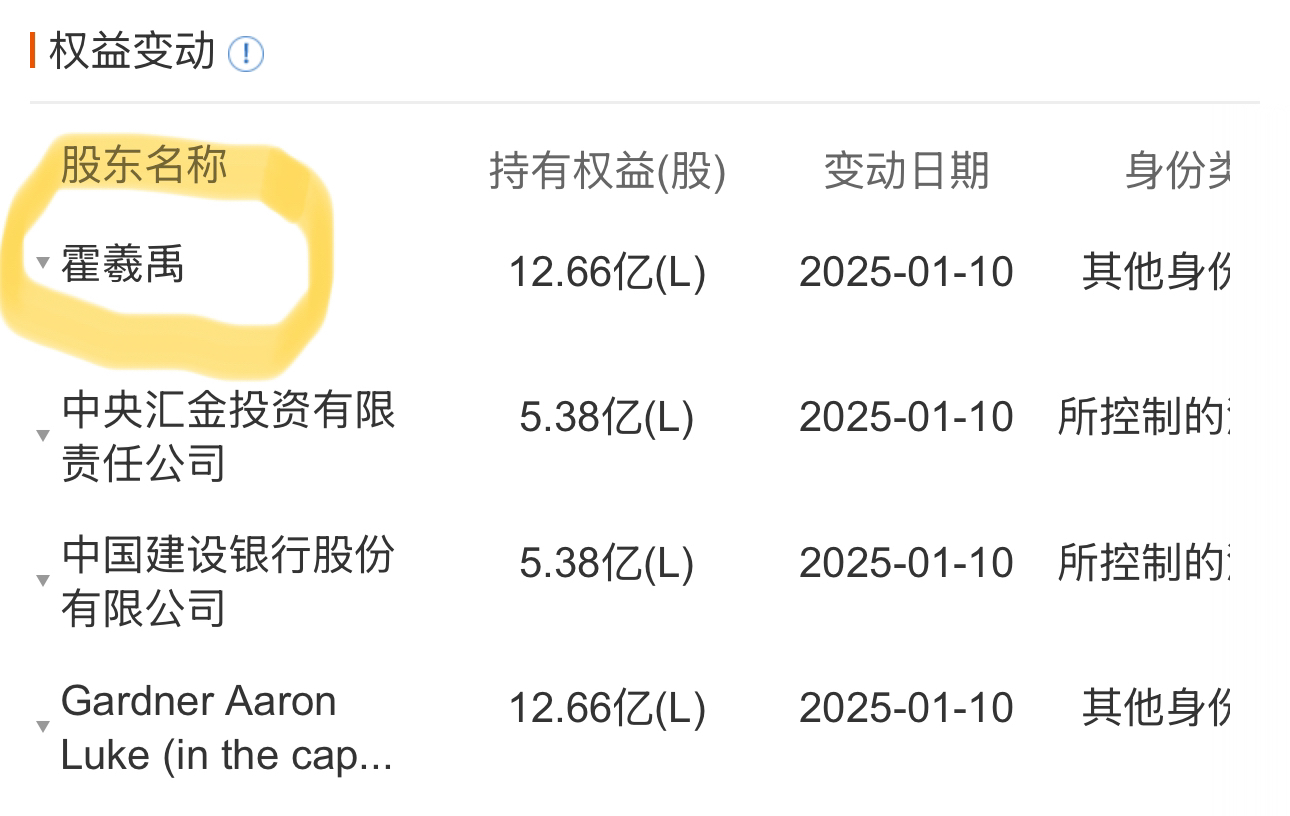This screenshot has height=816, width=1290.
Task: Expand the Gardner Aaron Luke row arrow
Action: click(x=43, y=726)
